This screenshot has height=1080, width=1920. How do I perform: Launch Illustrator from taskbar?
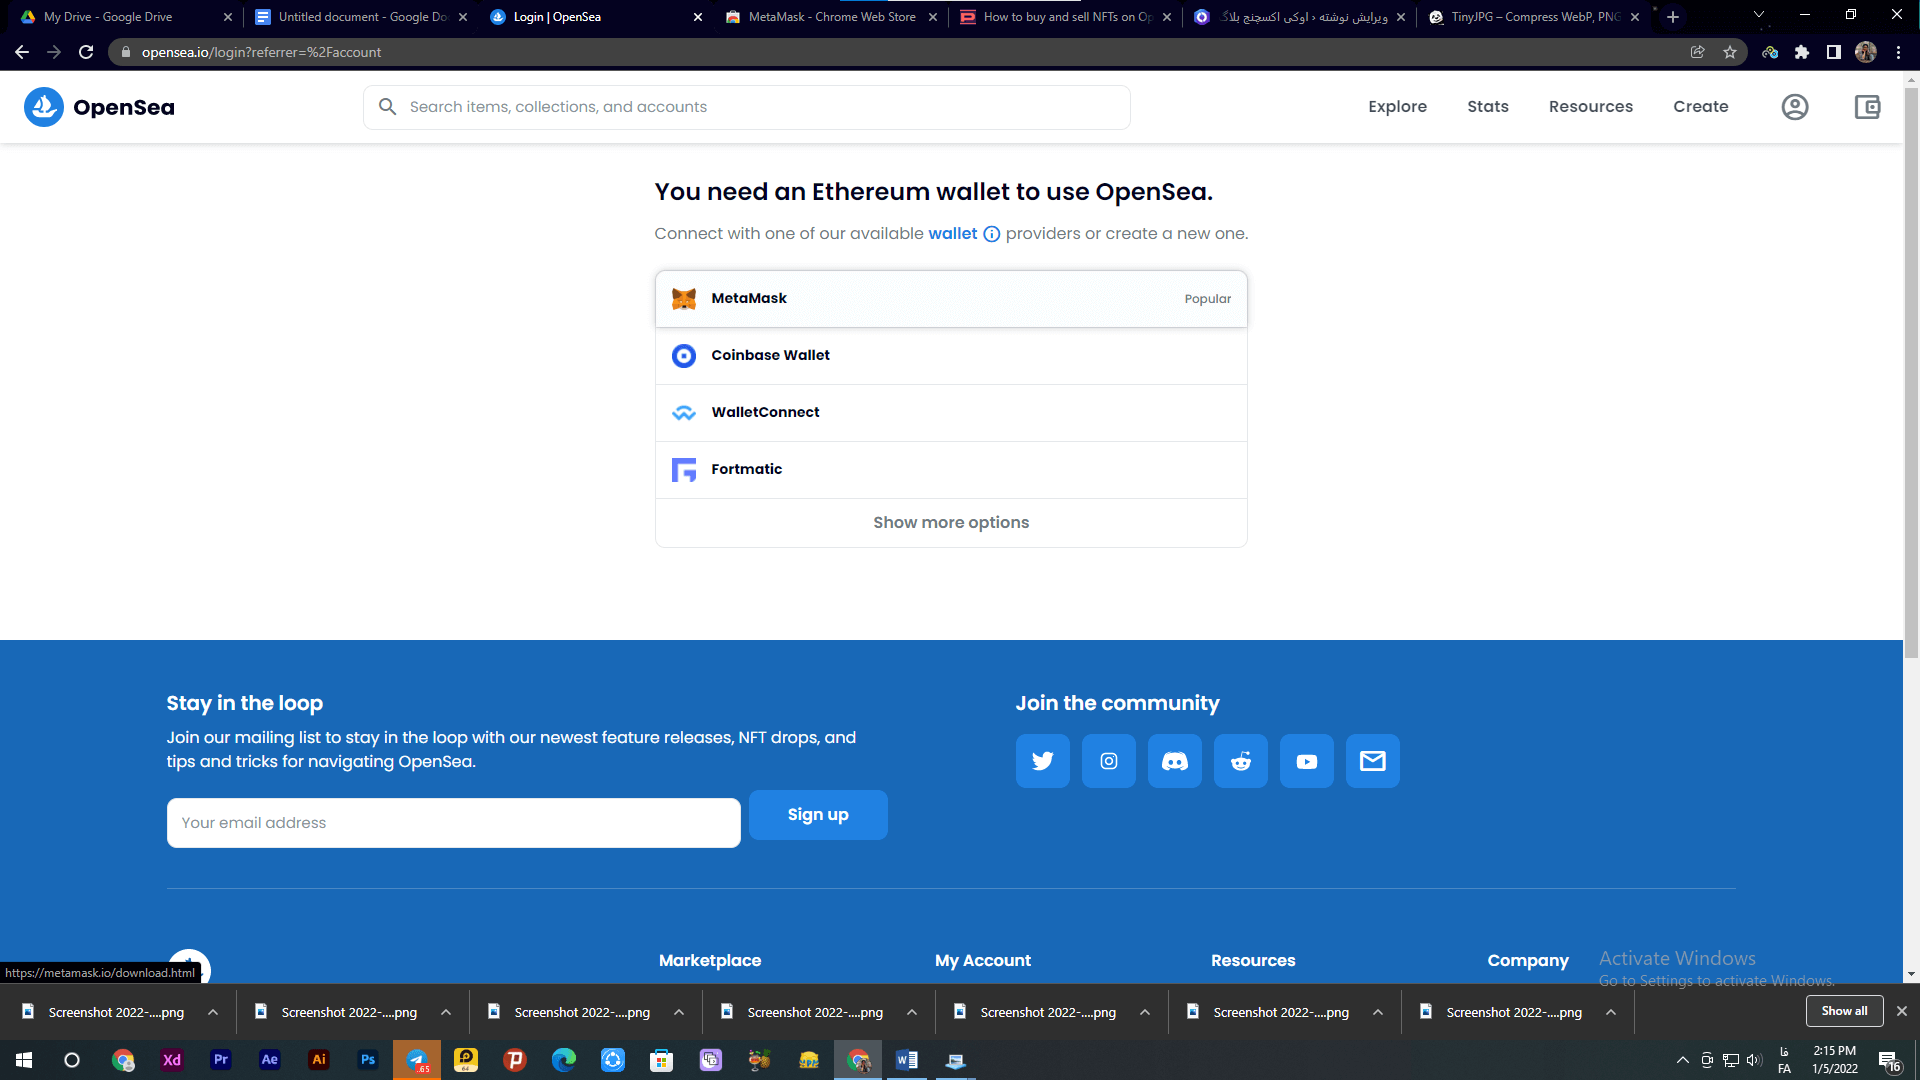[319, 1060]
